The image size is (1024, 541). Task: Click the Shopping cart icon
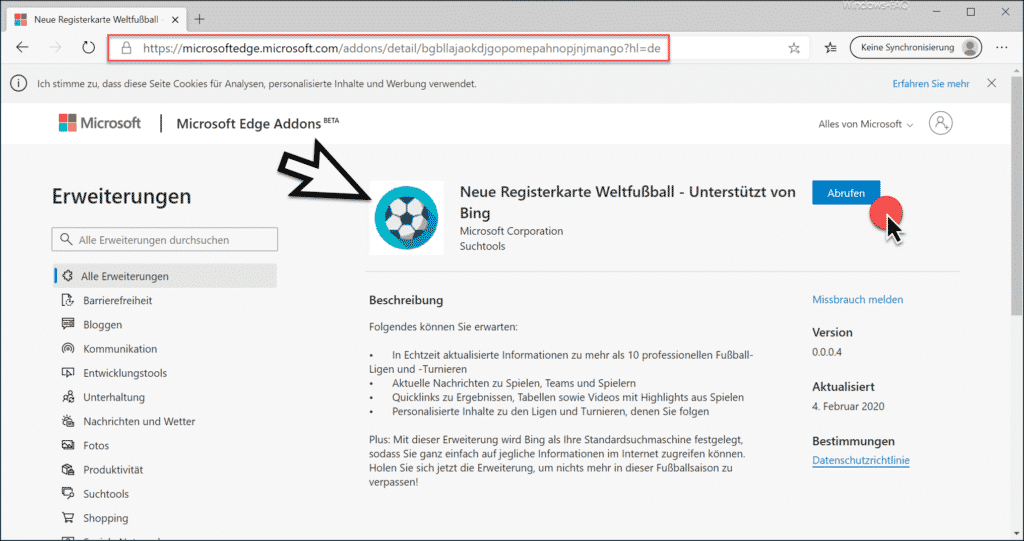point(68,517)
